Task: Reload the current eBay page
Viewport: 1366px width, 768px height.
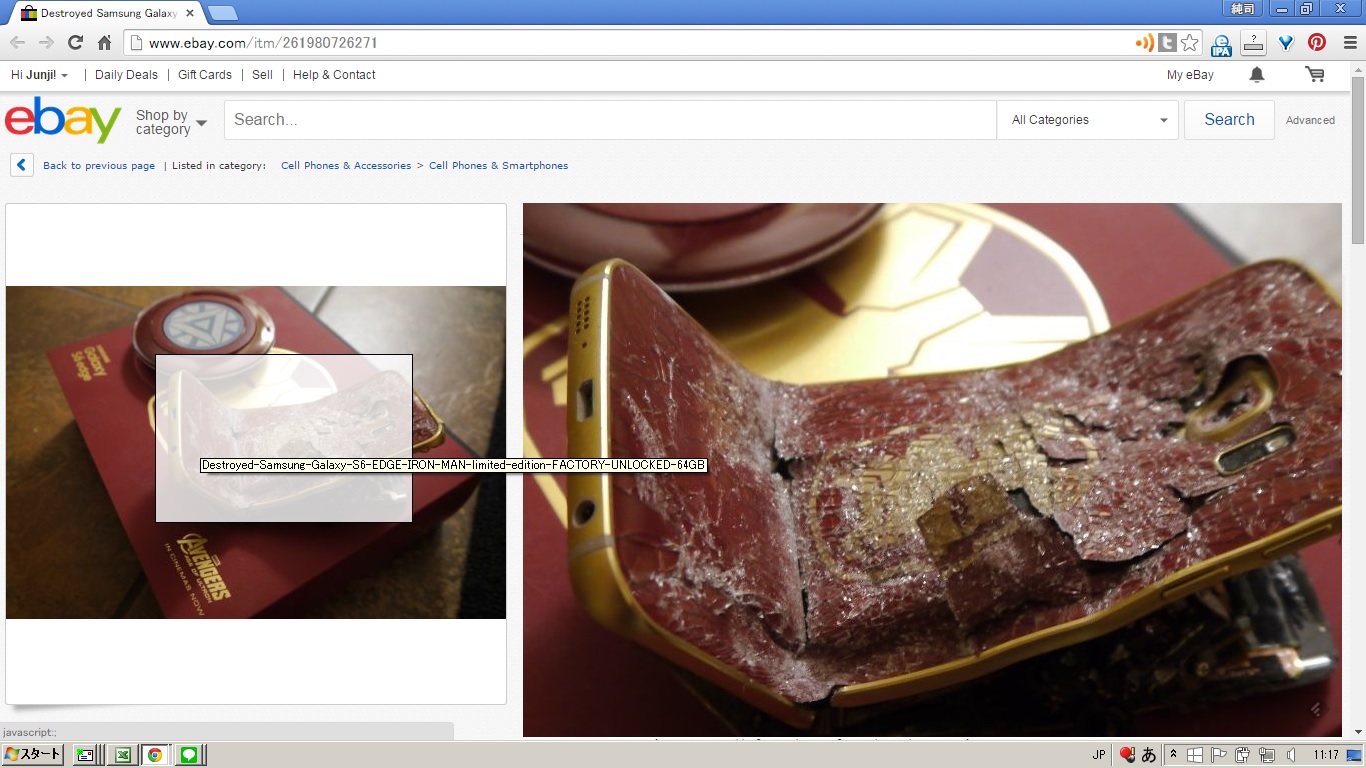Action: (75, 43)
